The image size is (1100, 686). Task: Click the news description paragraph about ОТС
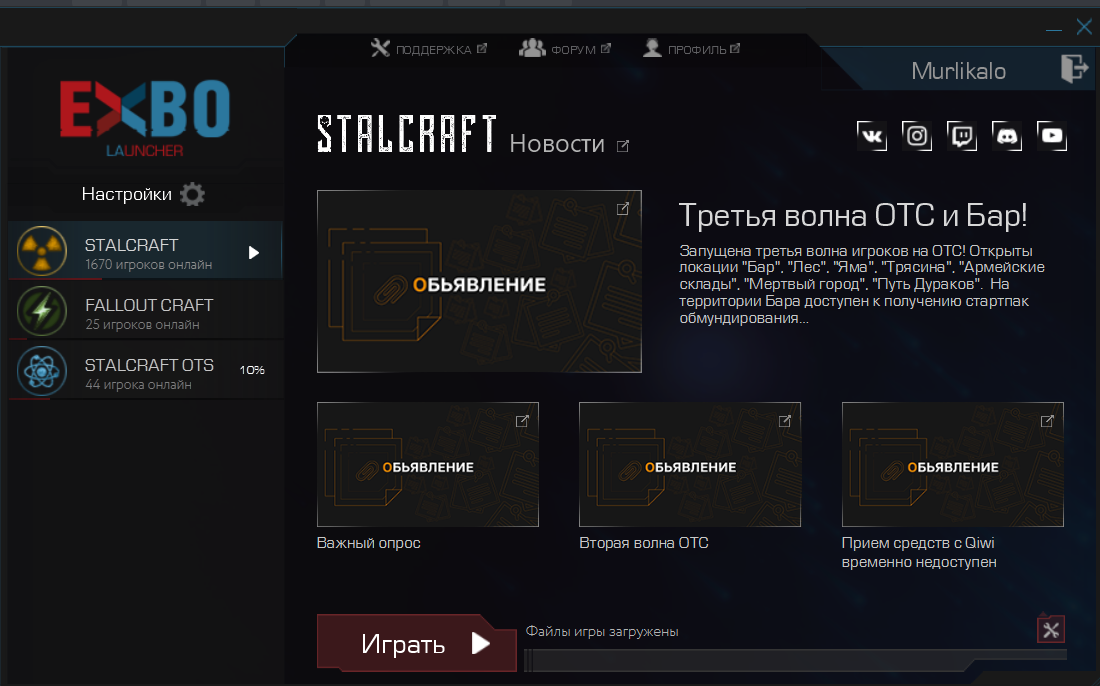tap(862, 284)
